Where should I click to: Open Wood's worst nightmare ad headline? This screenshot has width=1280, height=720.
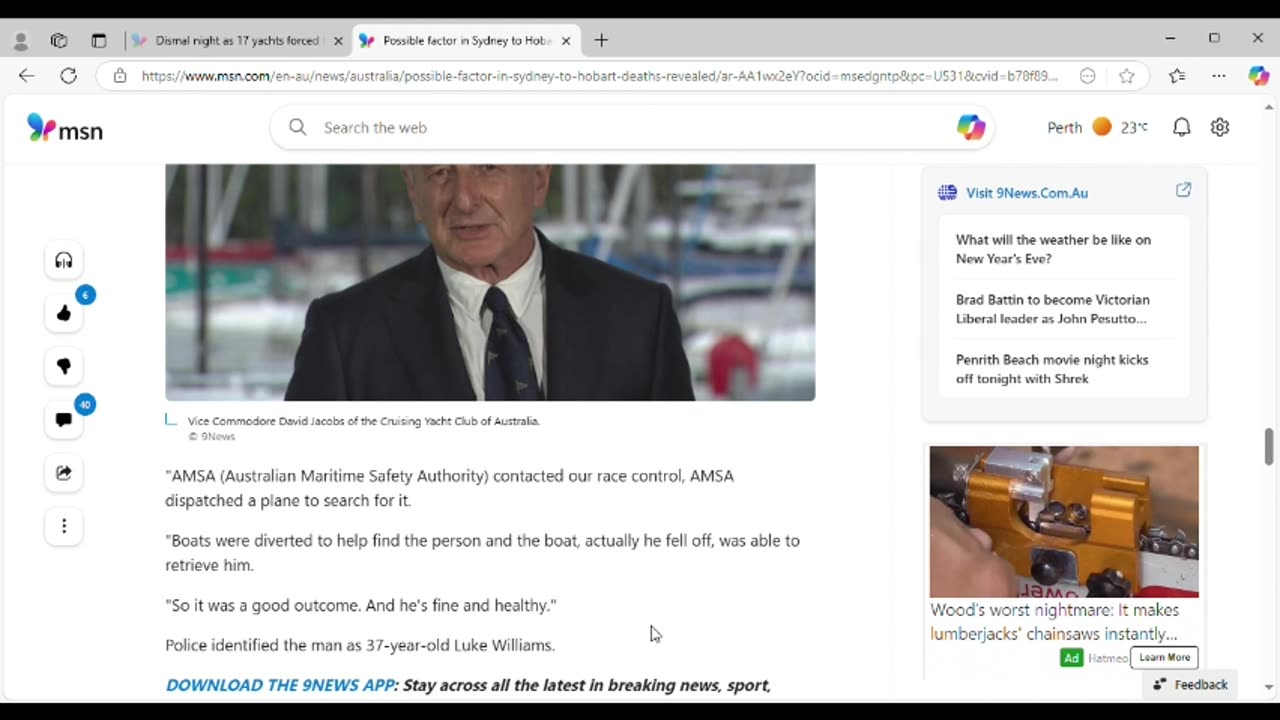1055,622
